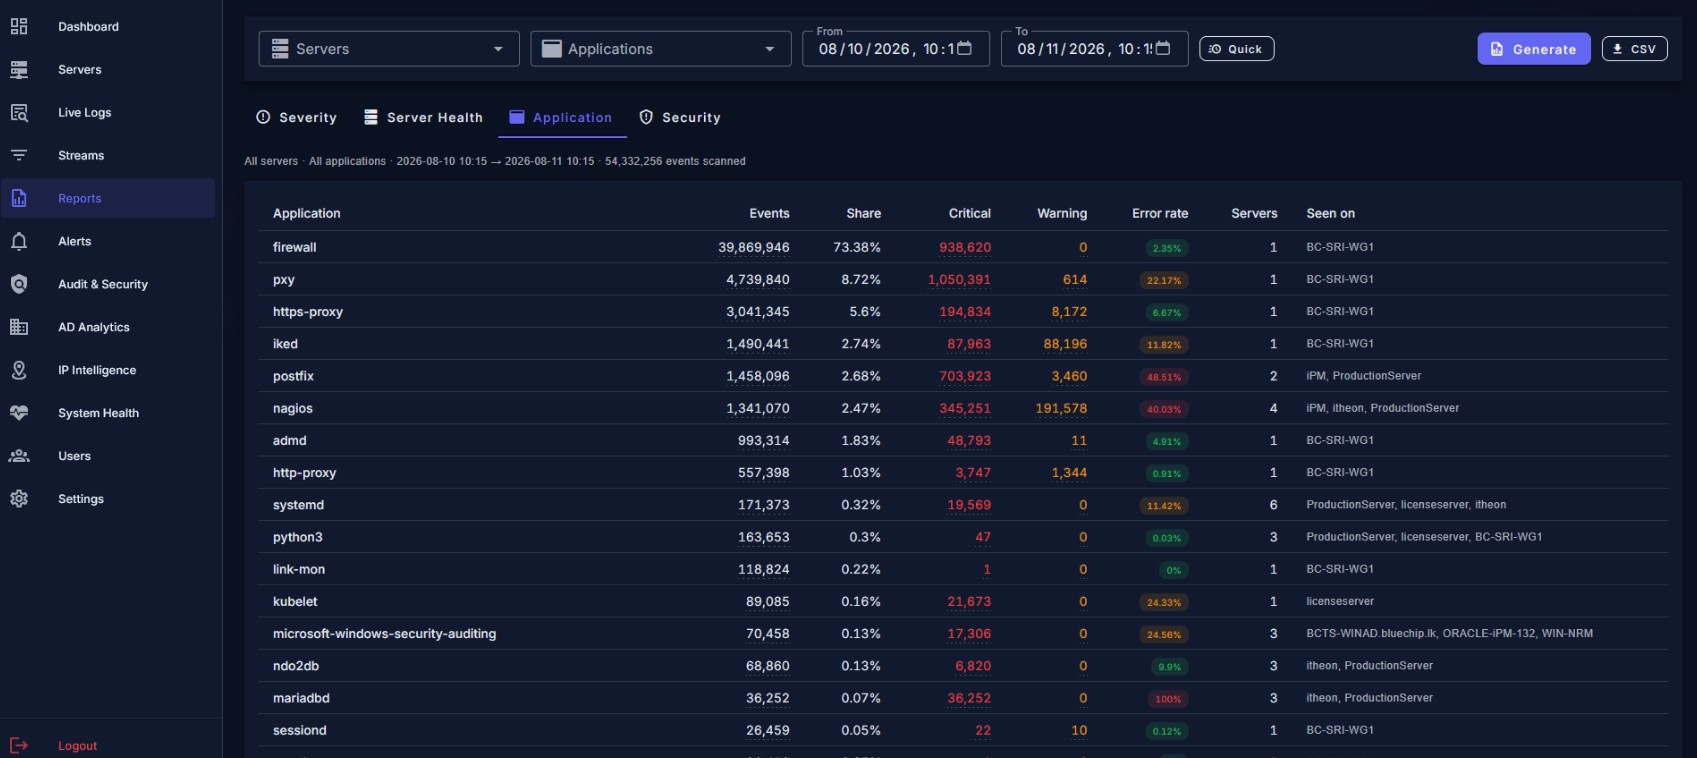
Task: Open the Settings gear icon
Action: tap(19, 499)
